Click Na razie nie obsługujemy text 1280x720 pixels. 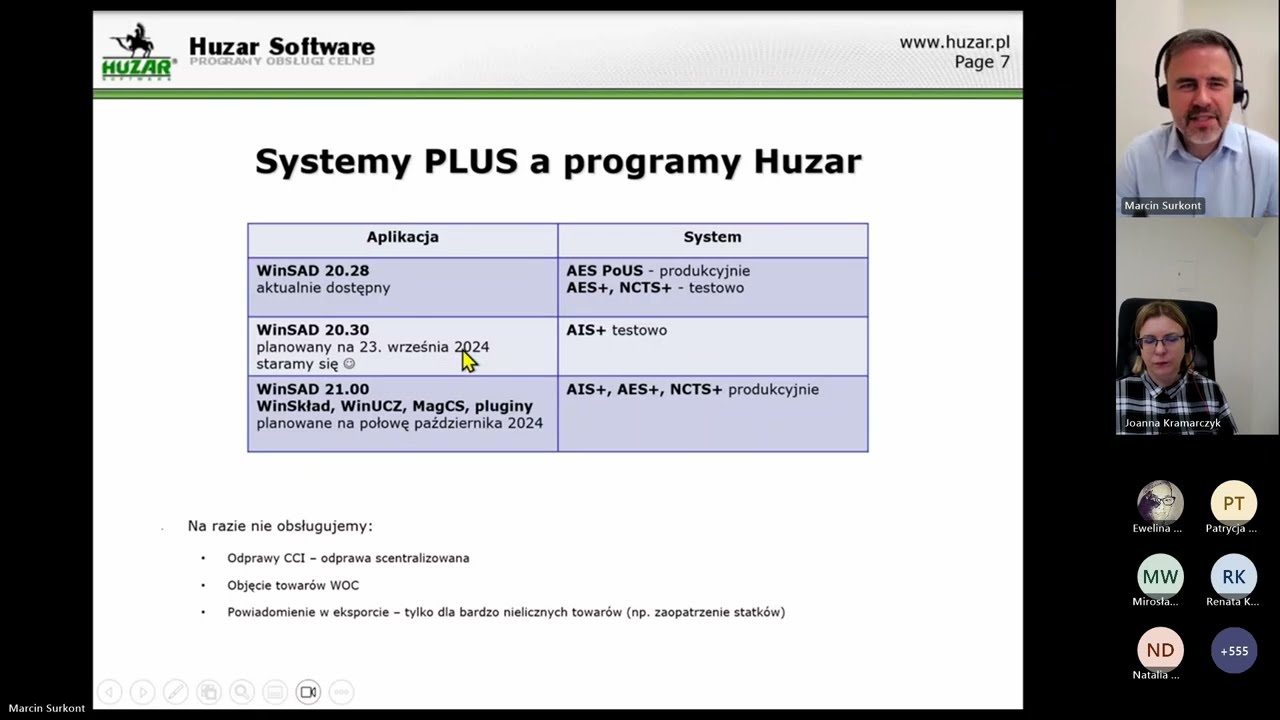click(280, 526)
